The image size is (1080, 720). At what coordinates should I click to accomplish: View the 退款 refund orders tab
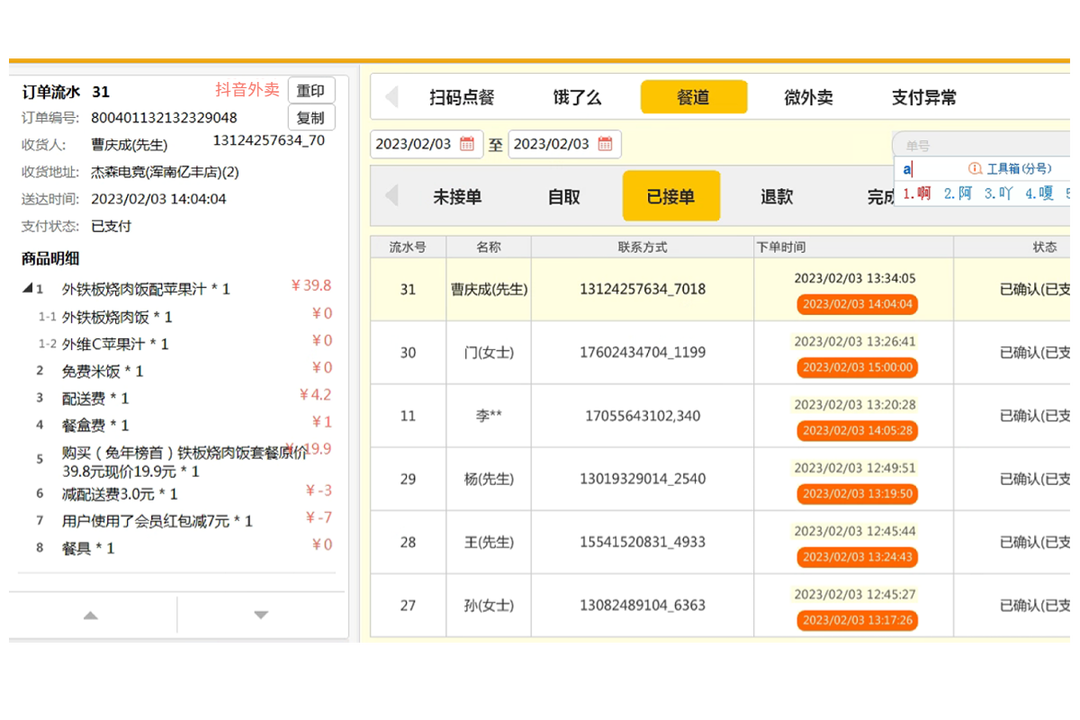777,197
